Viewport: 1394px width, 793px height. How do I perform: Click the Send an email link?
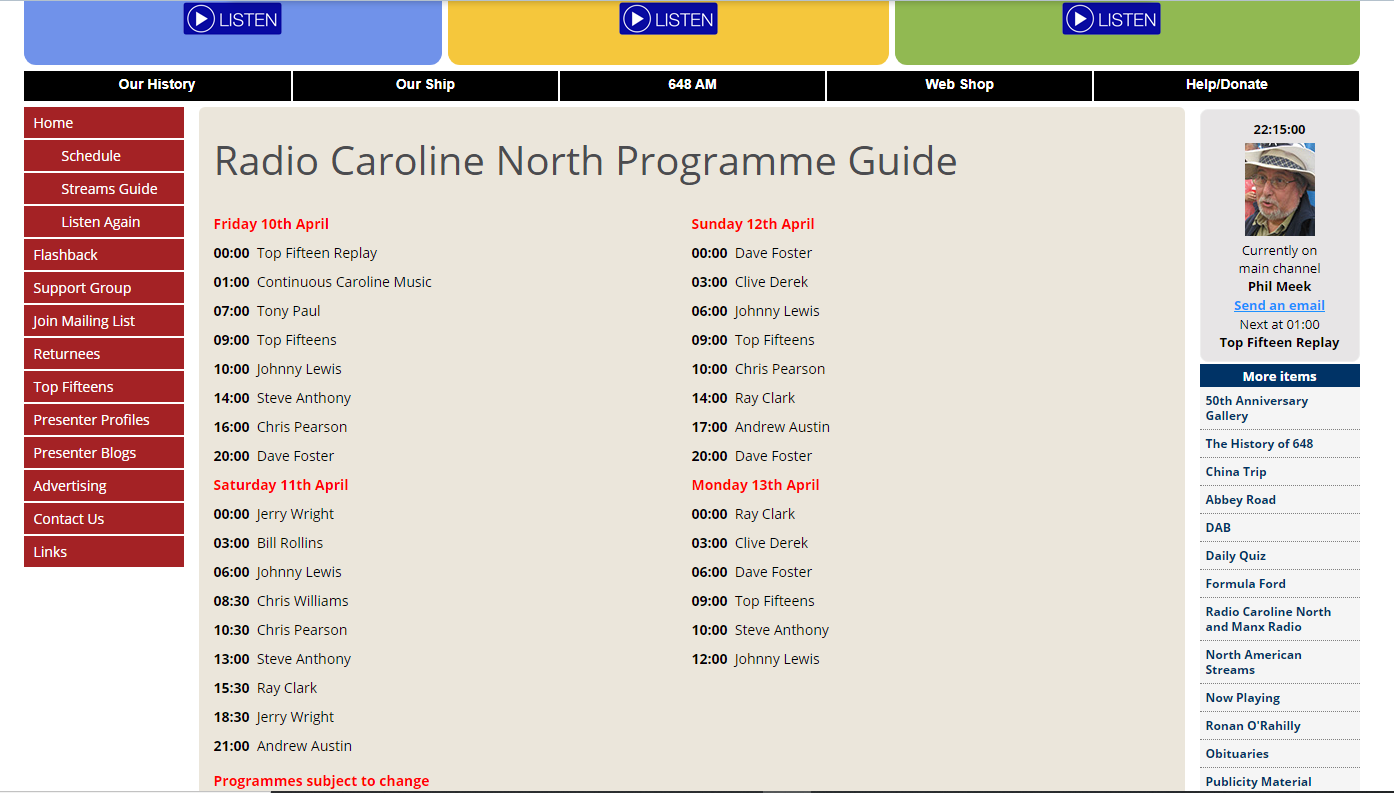[1279, 305]
